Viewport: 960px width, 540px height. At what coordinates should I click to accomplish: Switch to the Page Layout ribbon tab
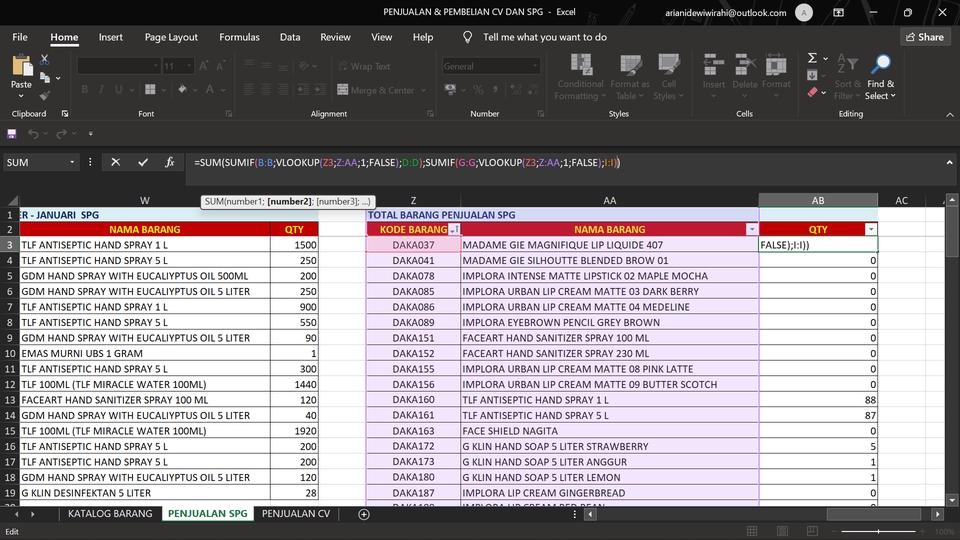point(171,37)
